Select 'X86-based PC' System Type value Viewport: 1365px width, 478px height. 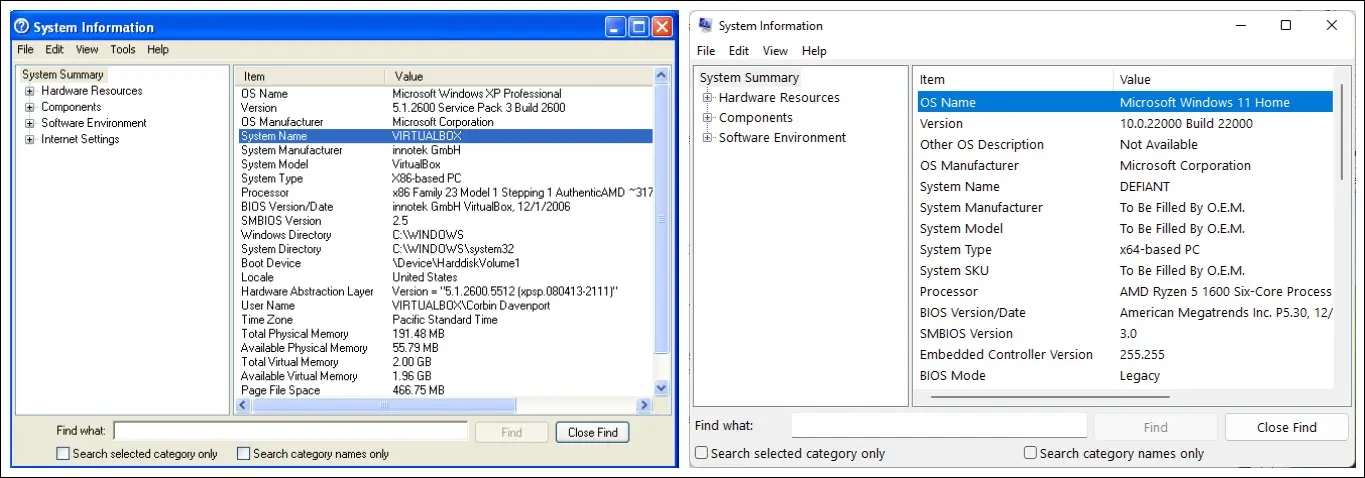(427, 178)
